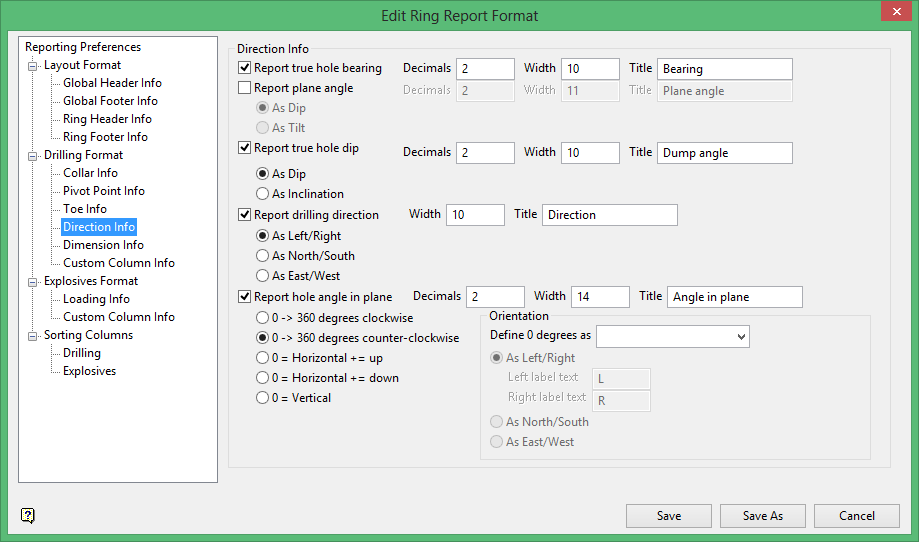Go to Global Header Info settings
This screenshot has width=919, height=542.
tap(112, 83)
